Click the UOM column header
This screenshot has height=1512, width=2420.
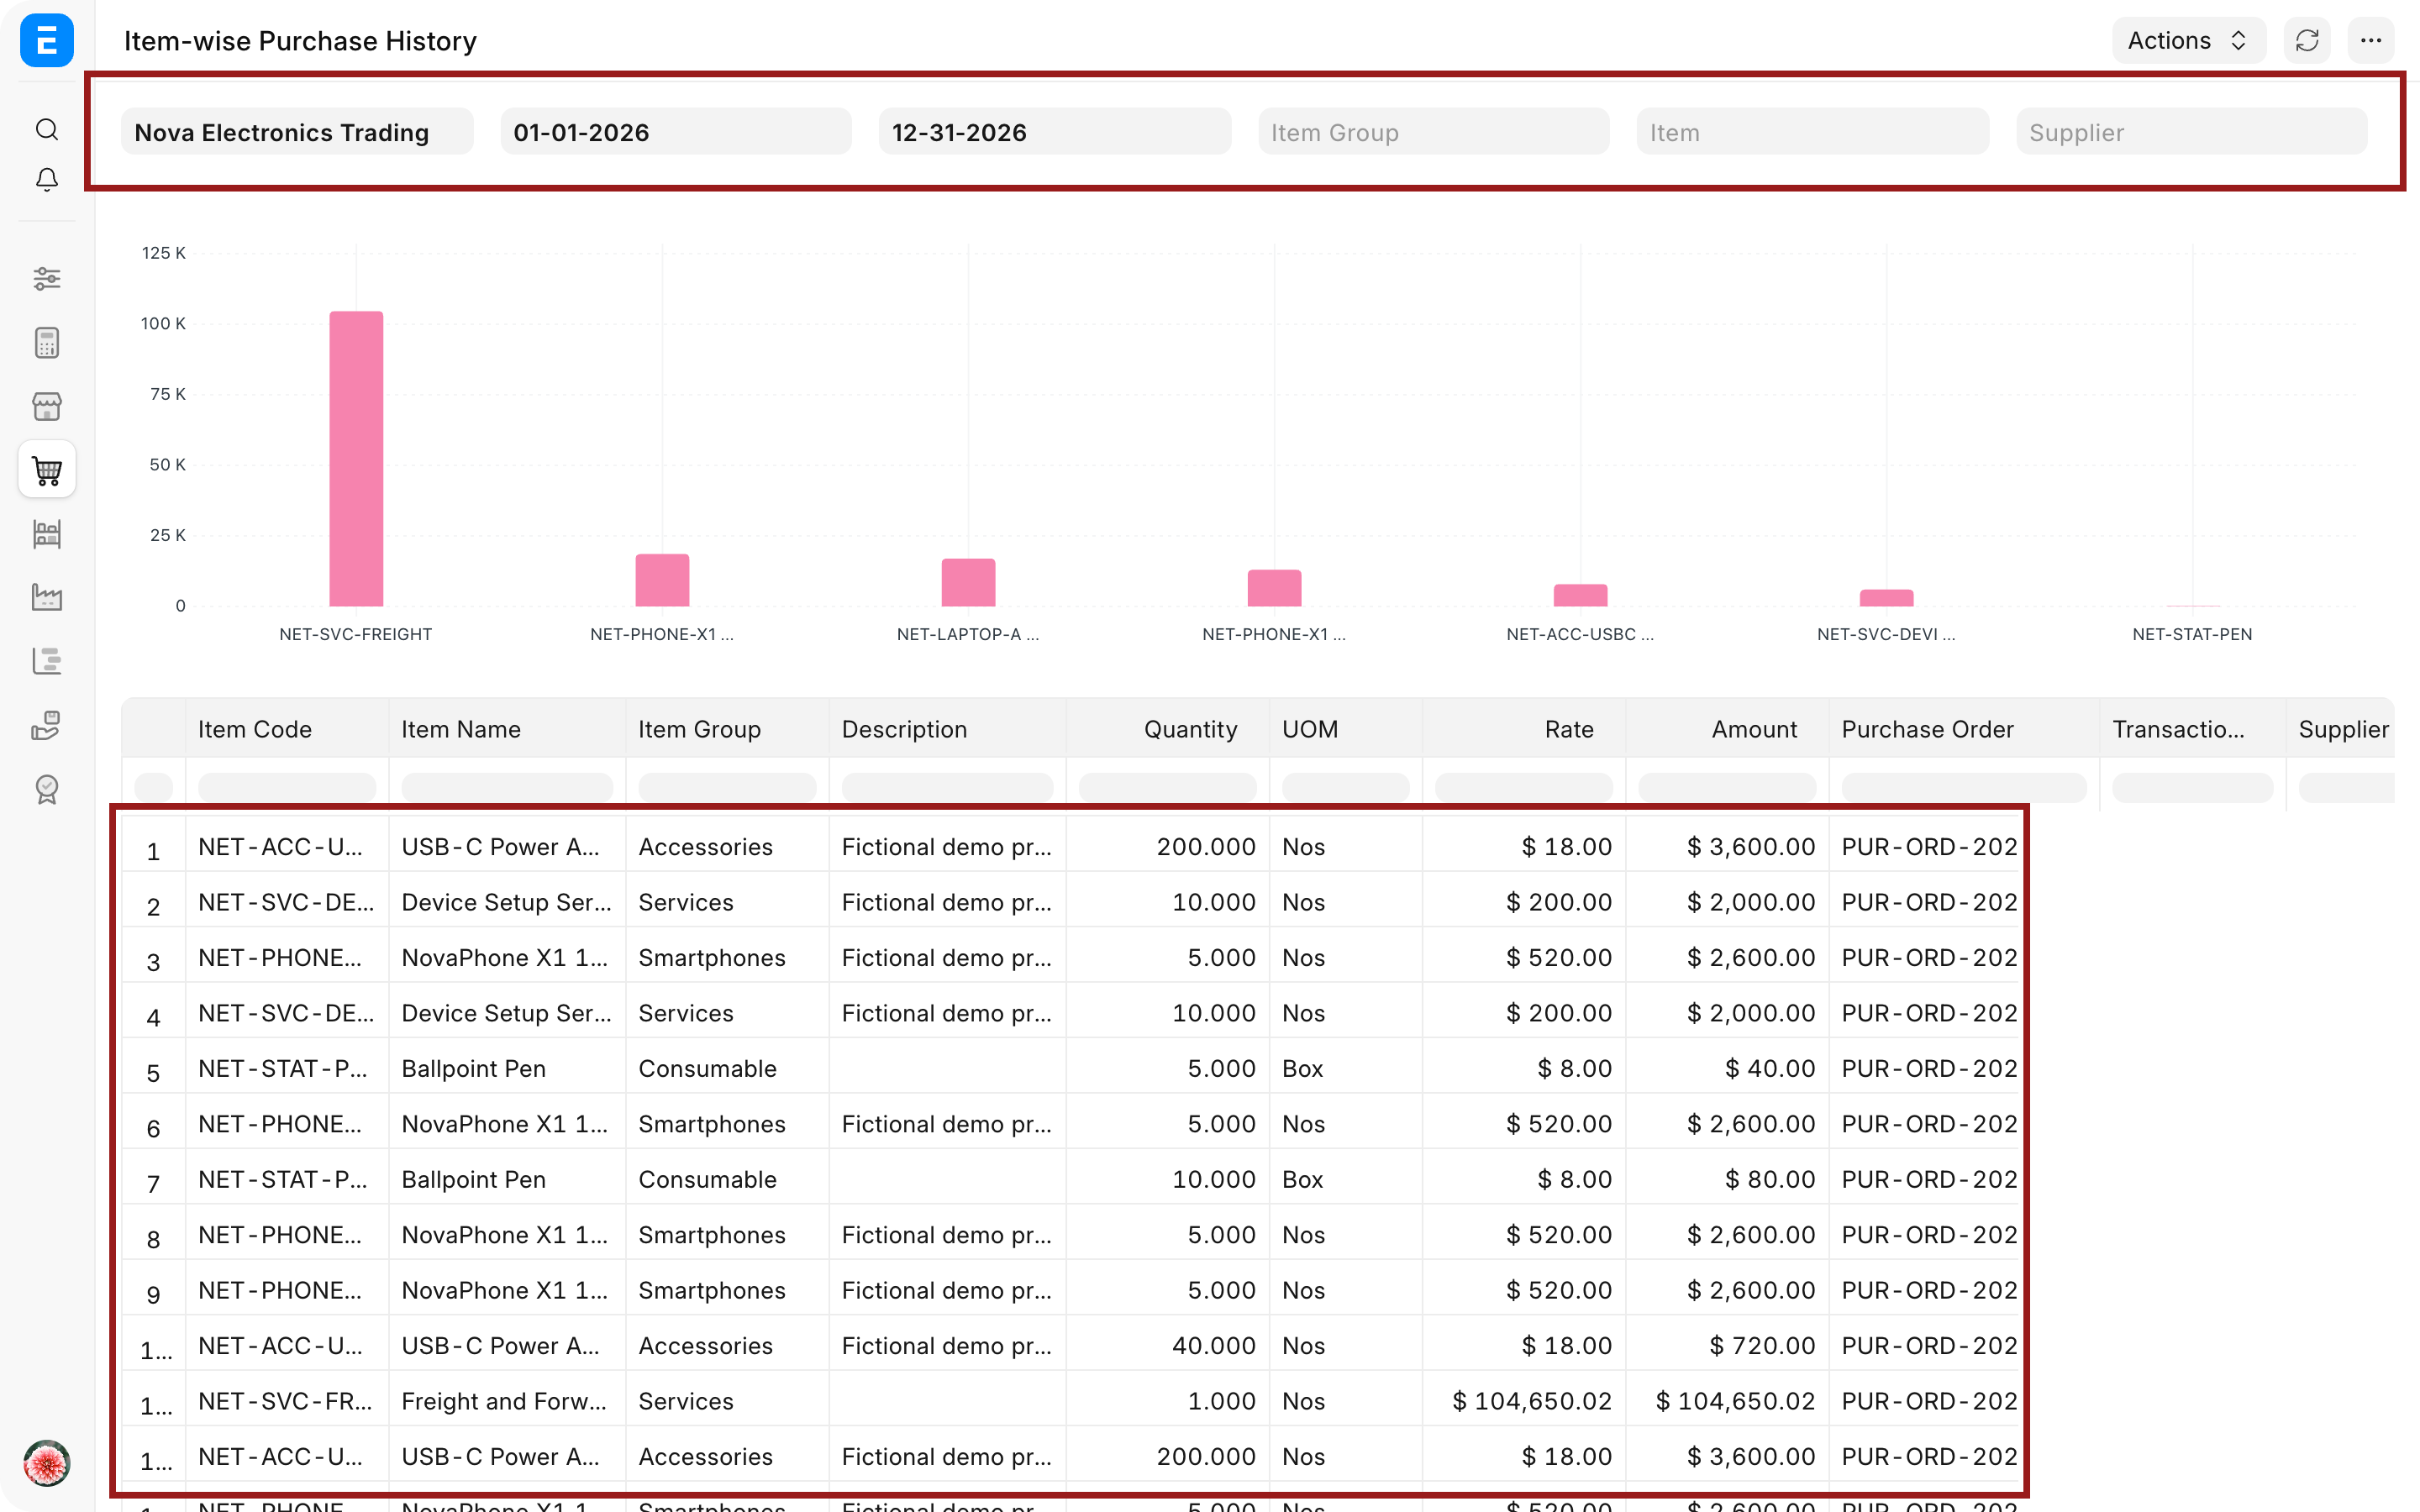click(x=1345, y=729)
